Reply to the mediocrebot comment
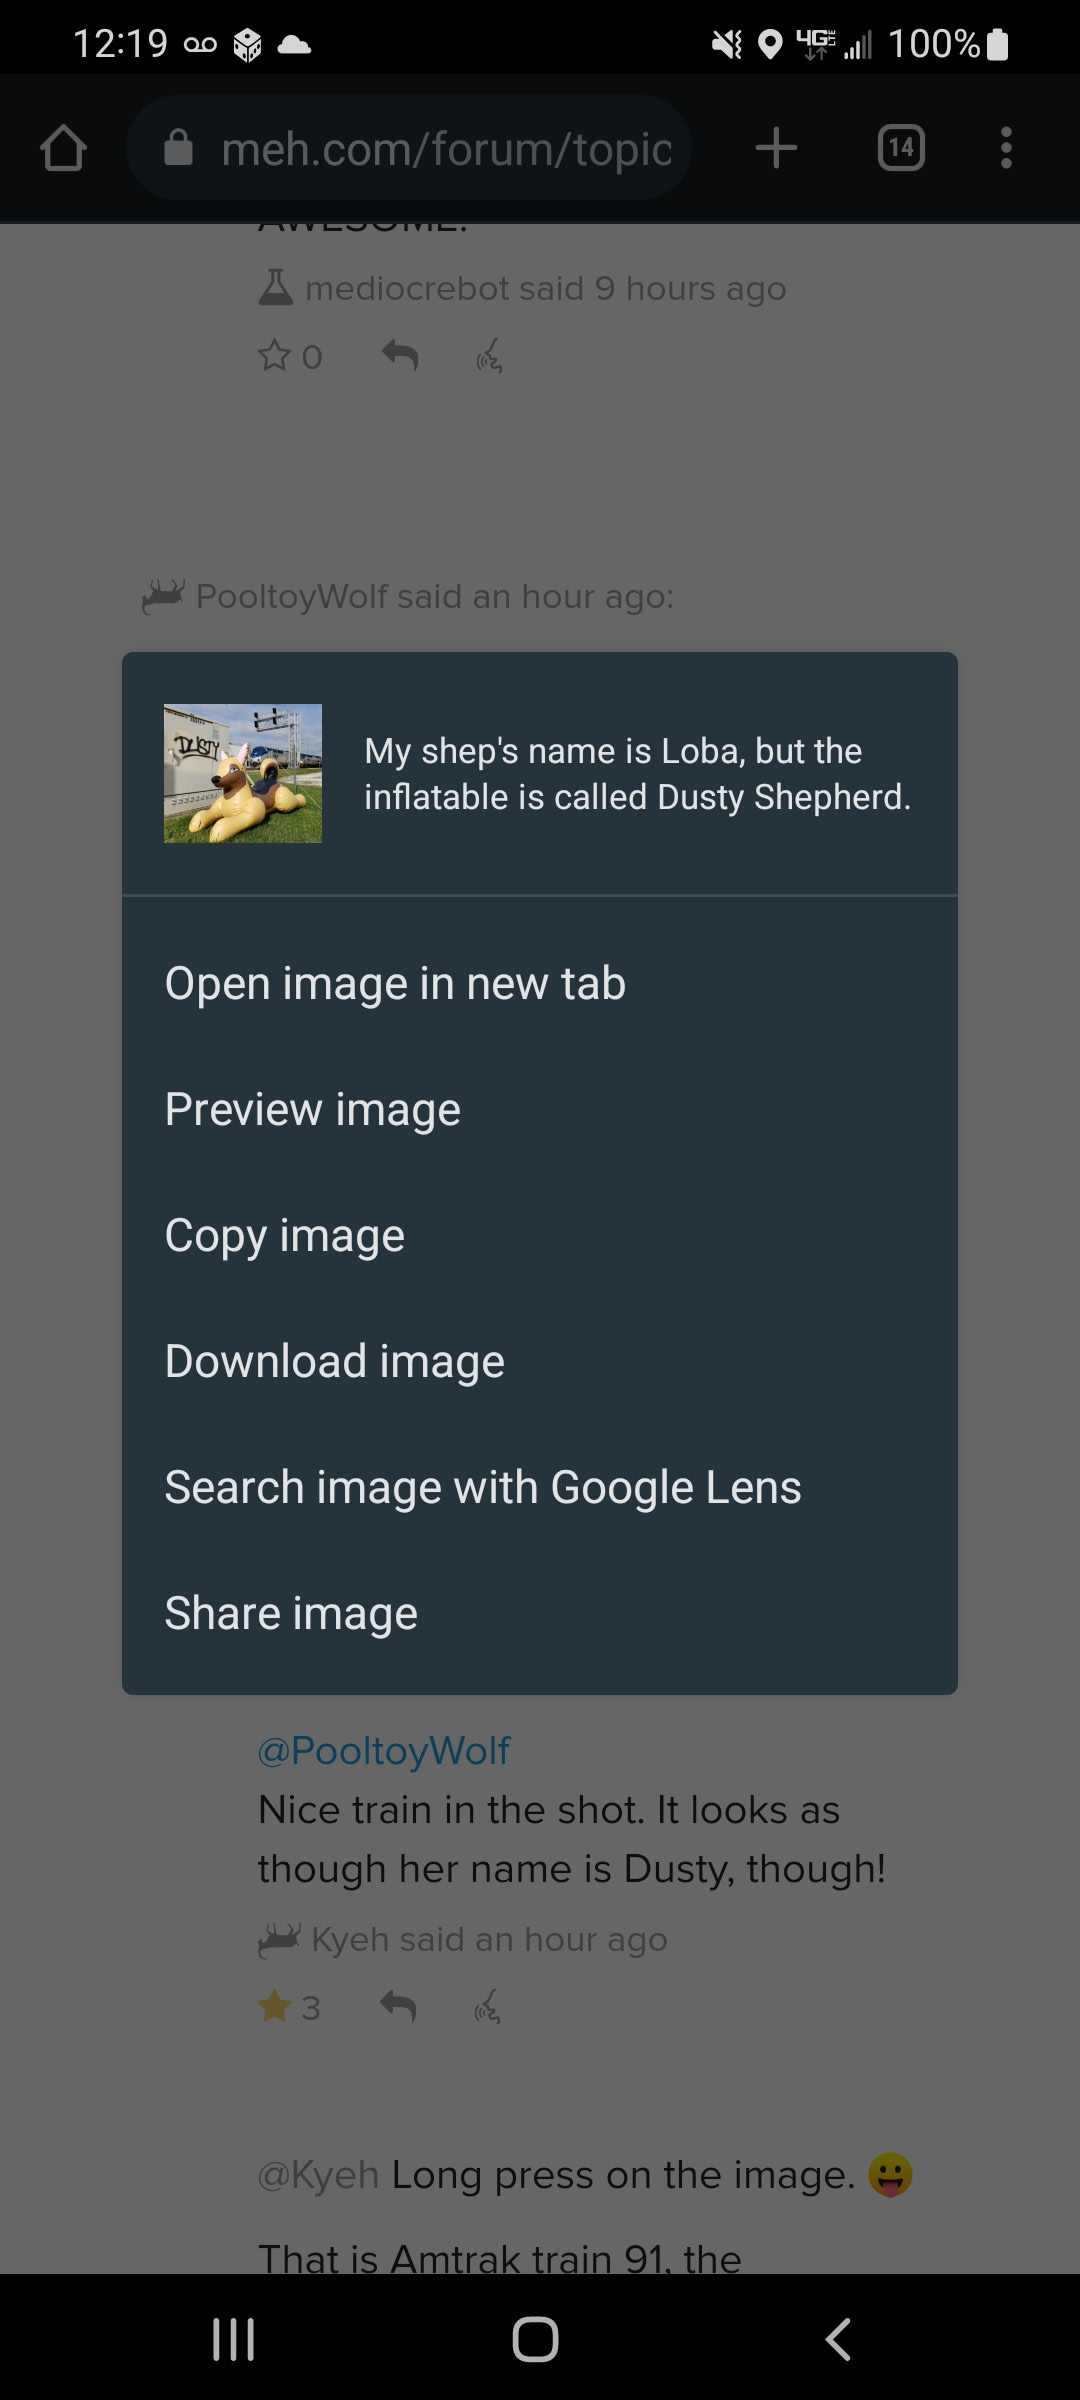The image size is (1080, 2400). (400, 355)
